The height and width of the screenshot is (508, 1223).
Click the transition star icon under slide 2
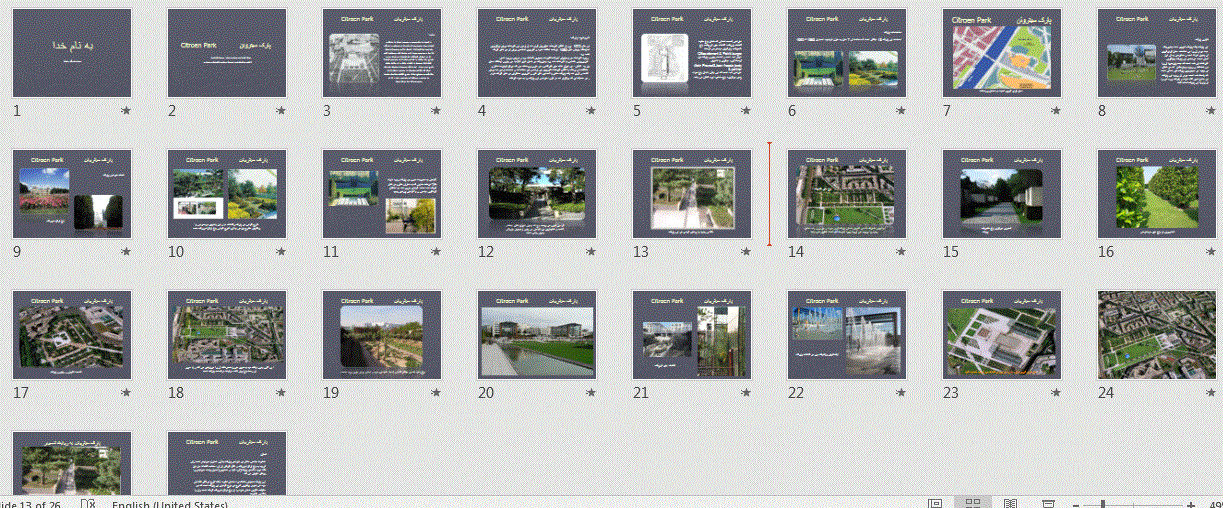[281, 111]
